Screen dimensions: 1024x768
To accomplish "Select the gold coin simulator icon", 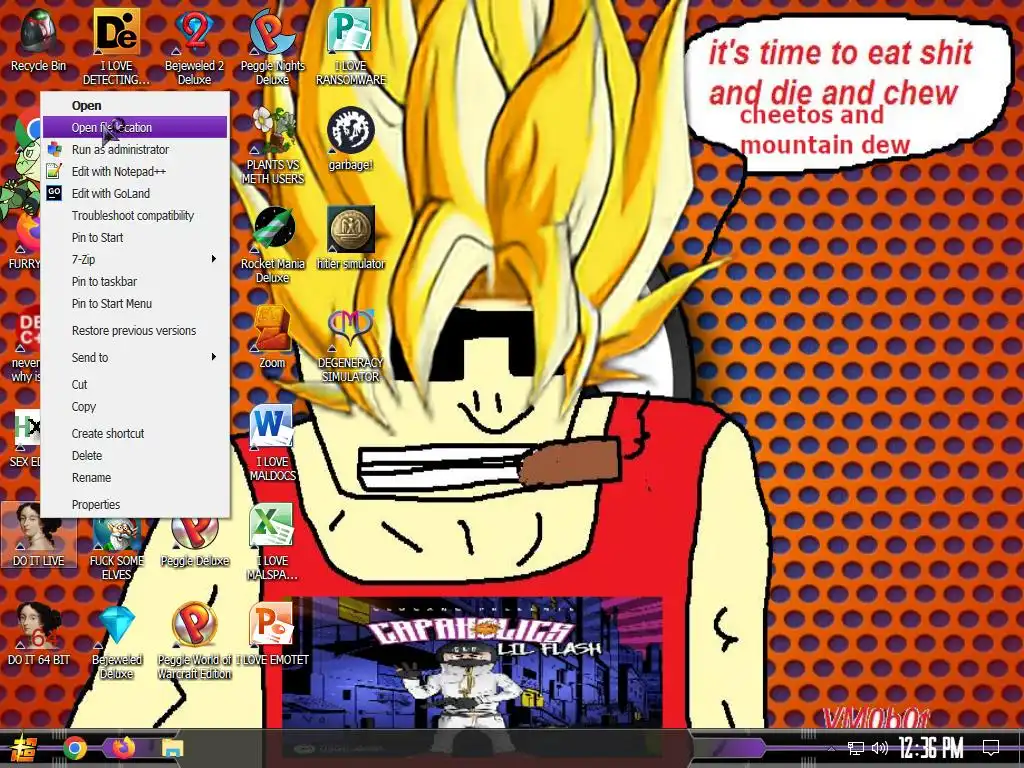I will pos(351,238).
